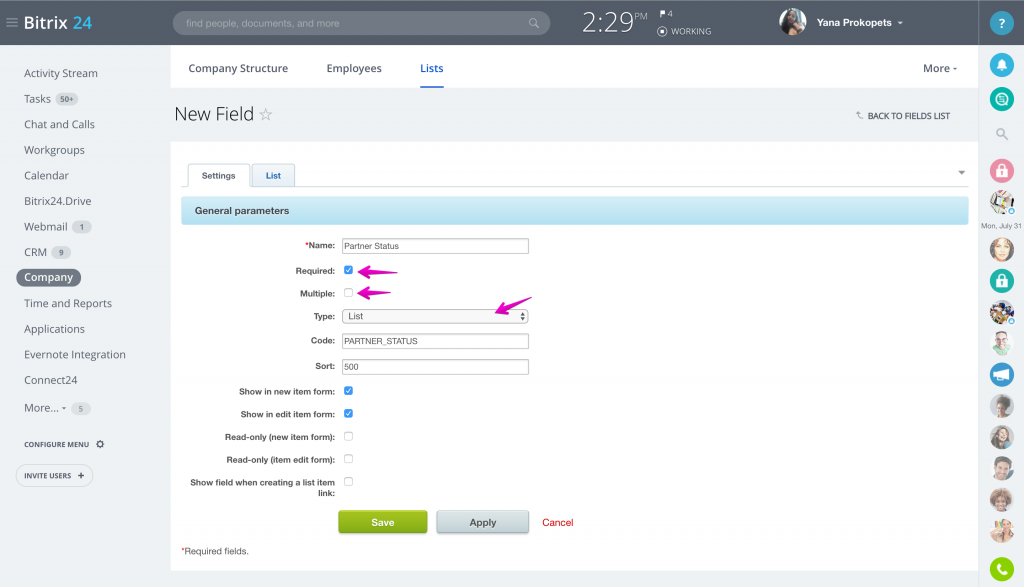Open the Type dropdown showing List
Screen dimensions: 1024x587
point(435,316)
